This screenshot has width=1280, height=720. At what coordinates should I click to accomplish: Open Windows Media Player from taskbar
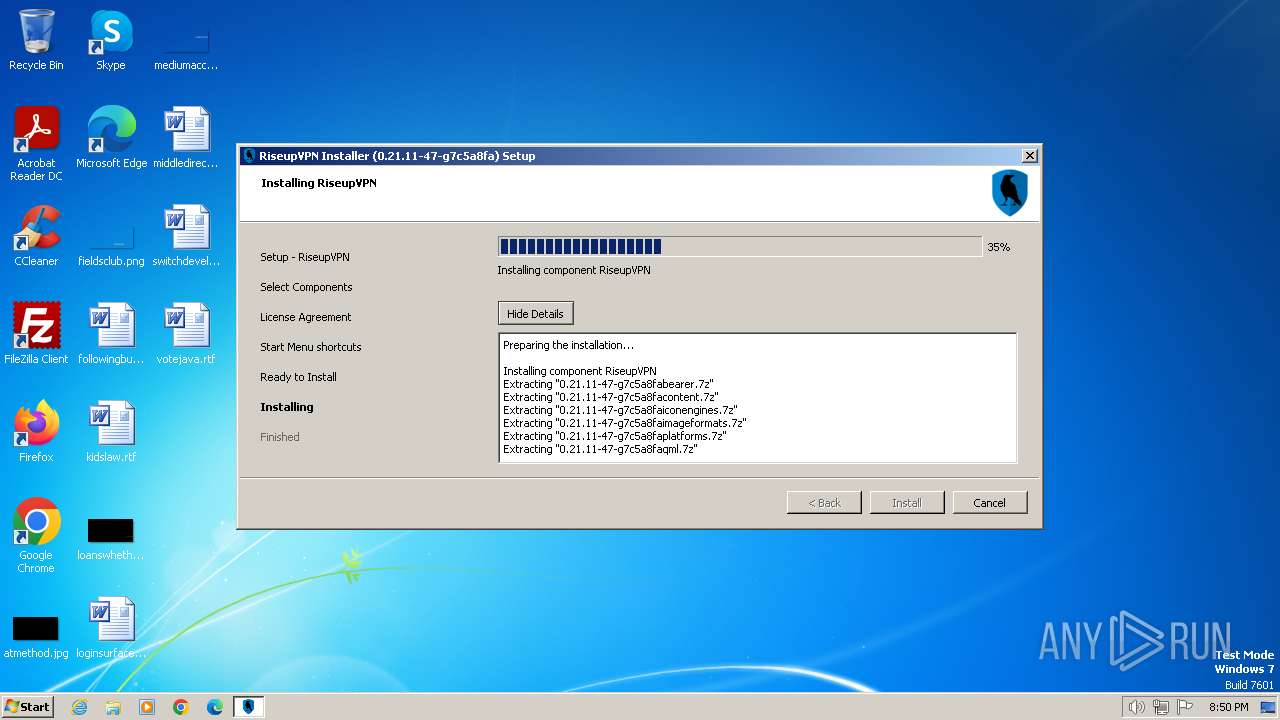coord(147,707)
